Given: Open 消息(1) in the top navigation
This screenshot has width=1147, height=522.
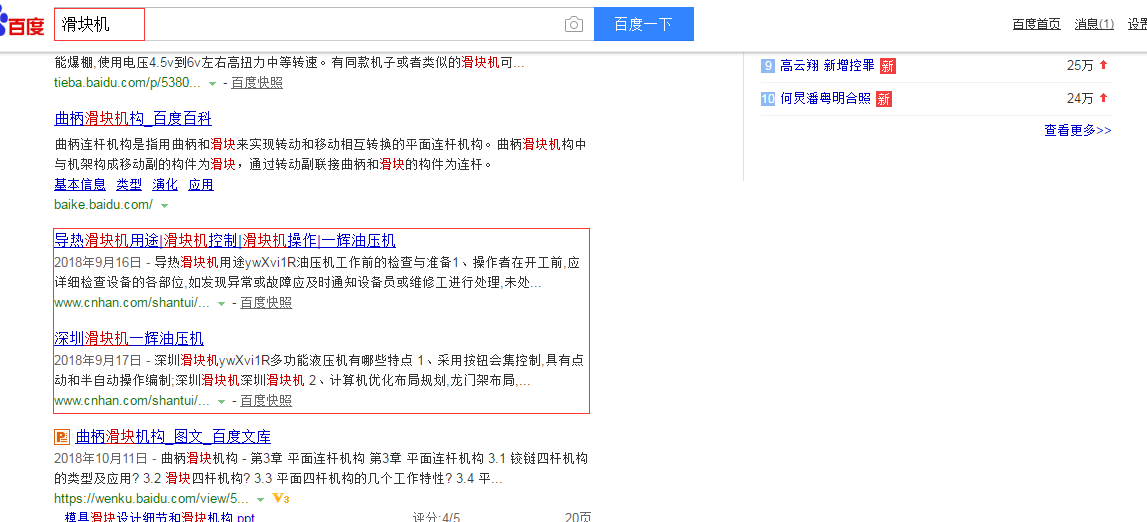Looking at the screenshot, I should pyautogui.click(x=1094, y=24).
